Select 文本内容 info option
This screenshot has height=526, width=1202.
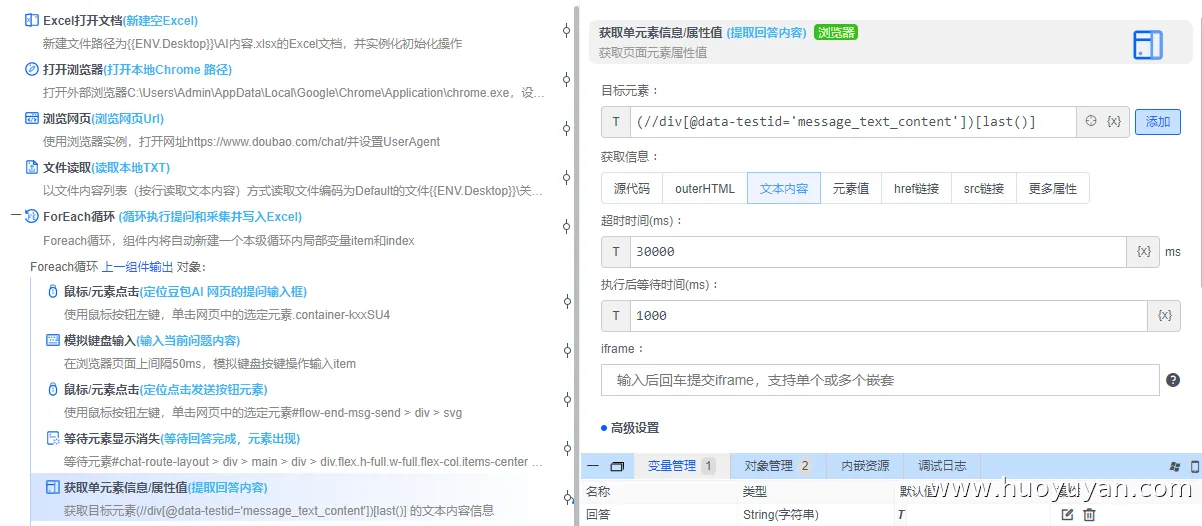(784, 188)
